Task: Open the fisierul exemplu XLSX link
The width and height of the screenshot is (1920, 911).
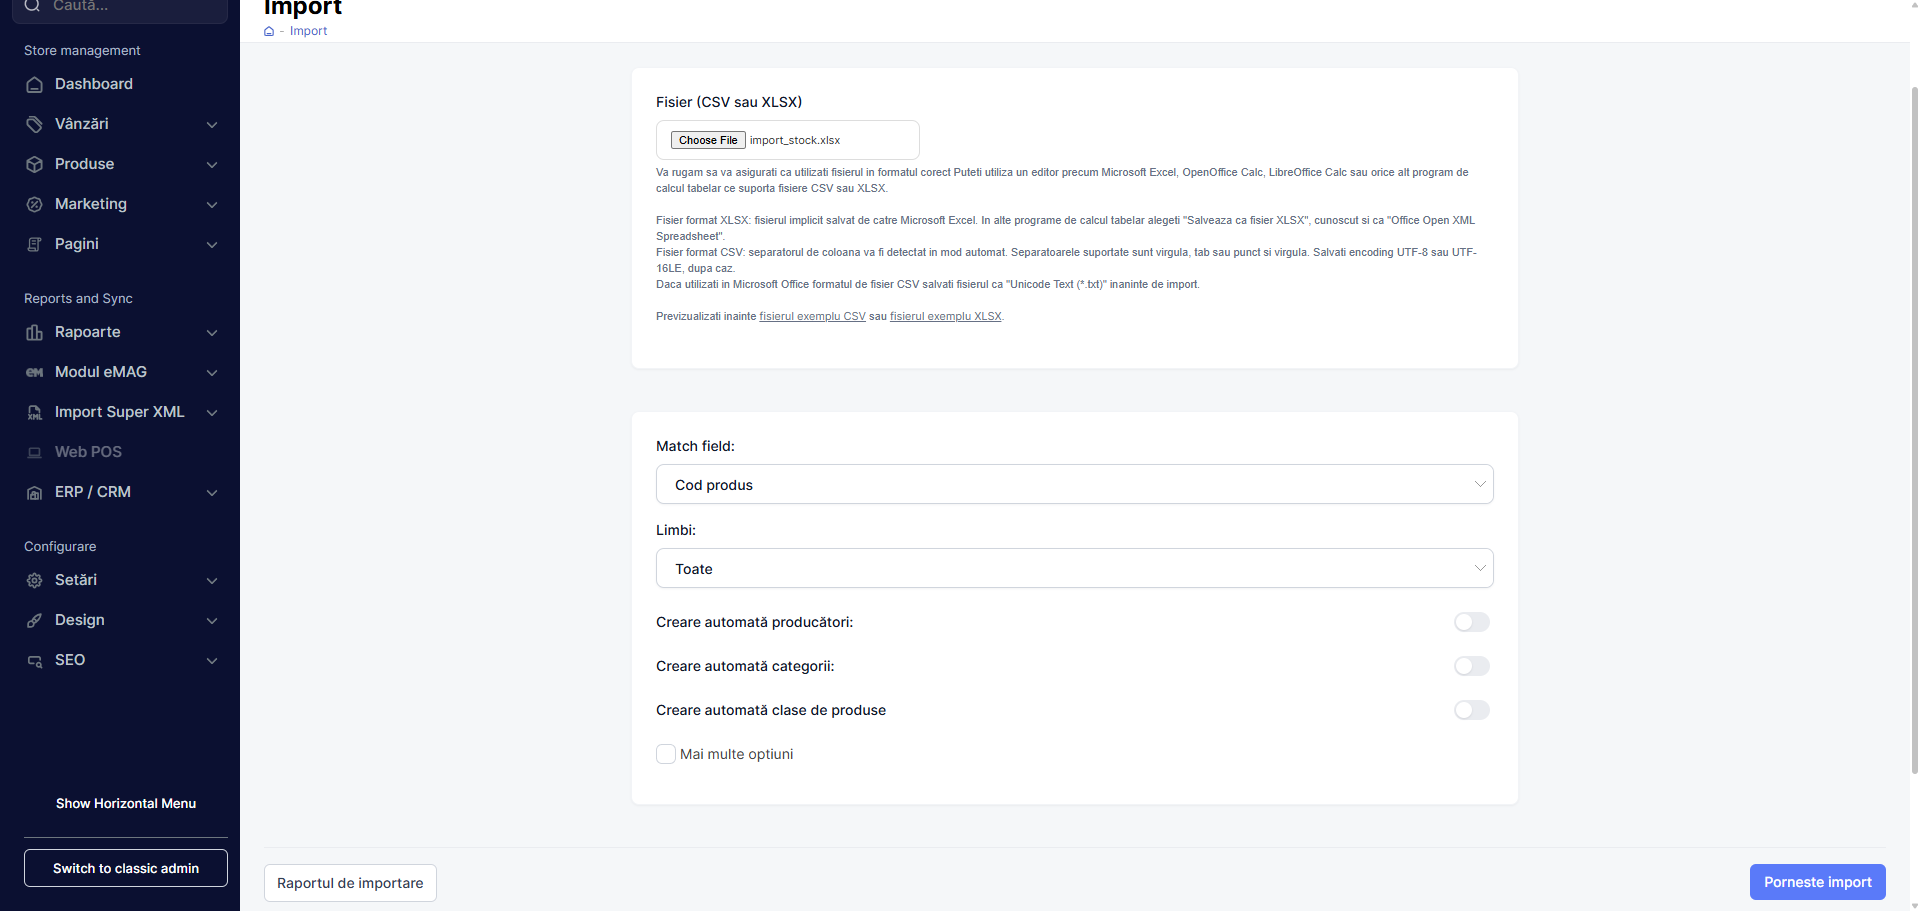Action: click(x=946, y=316)
